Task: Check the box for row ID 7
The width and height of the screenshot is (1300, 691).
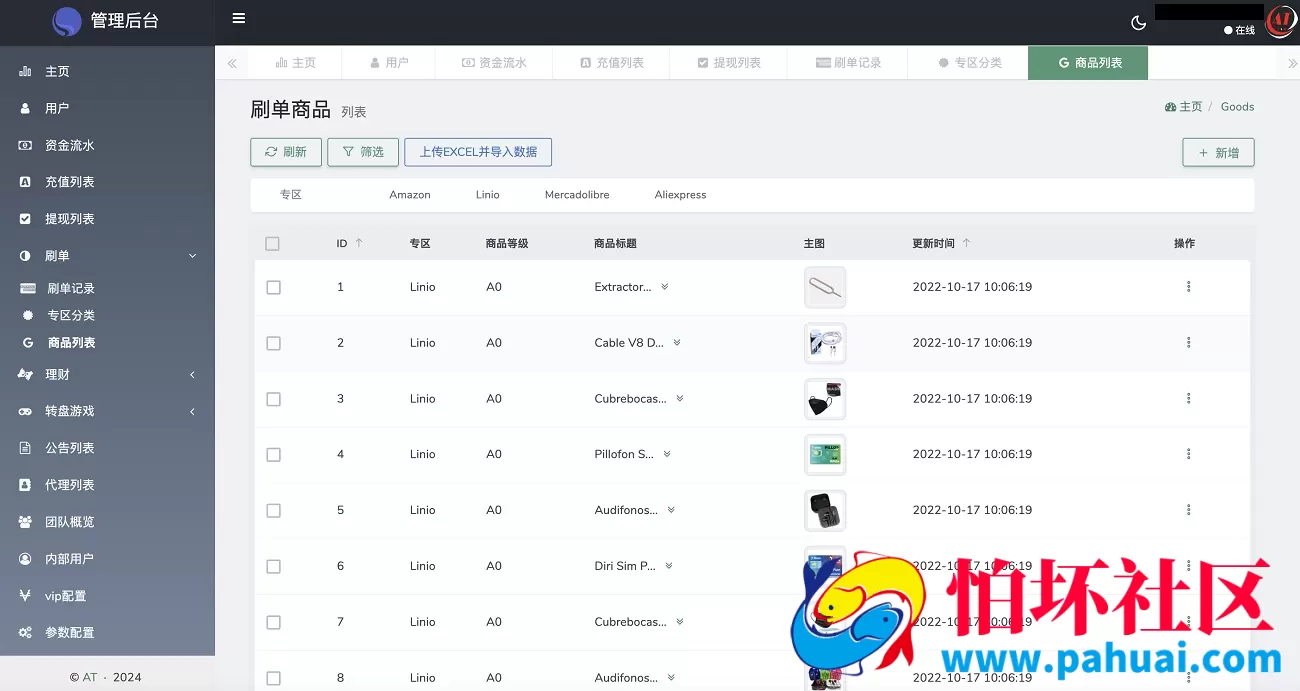Action: tap(273, 622)
